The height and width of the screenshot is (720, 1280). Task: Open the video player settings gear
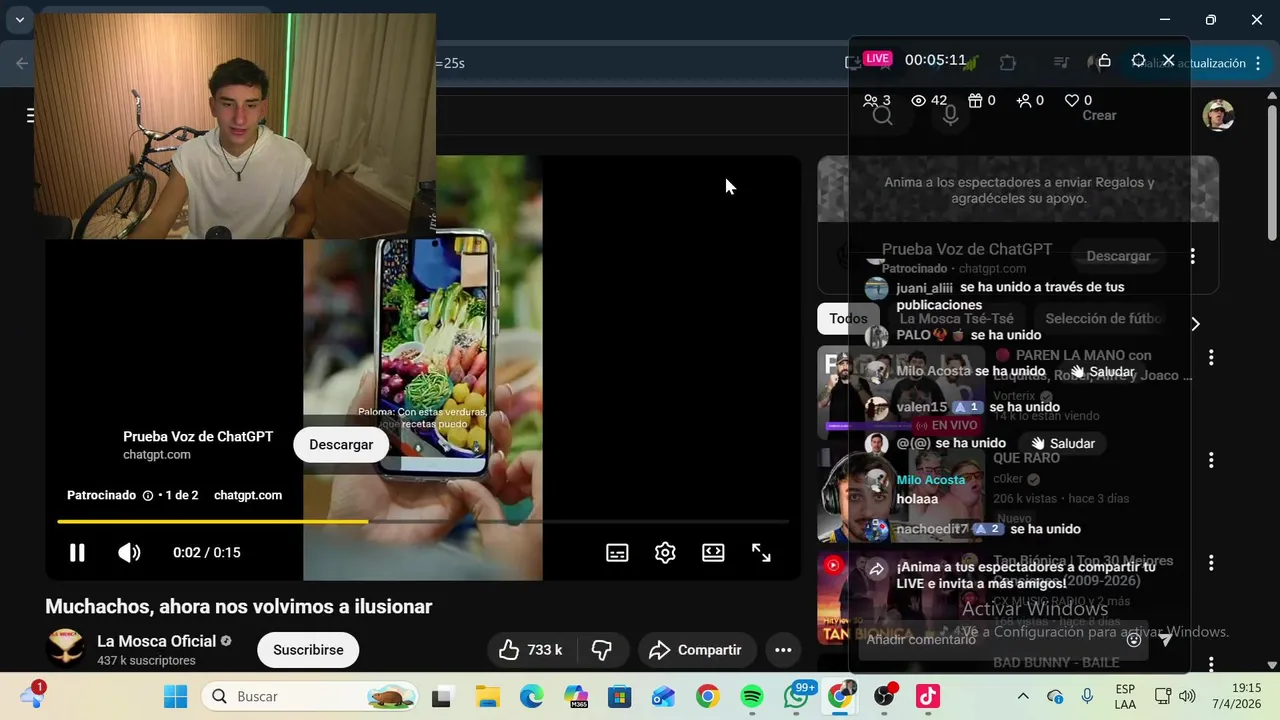pos(665,552)
